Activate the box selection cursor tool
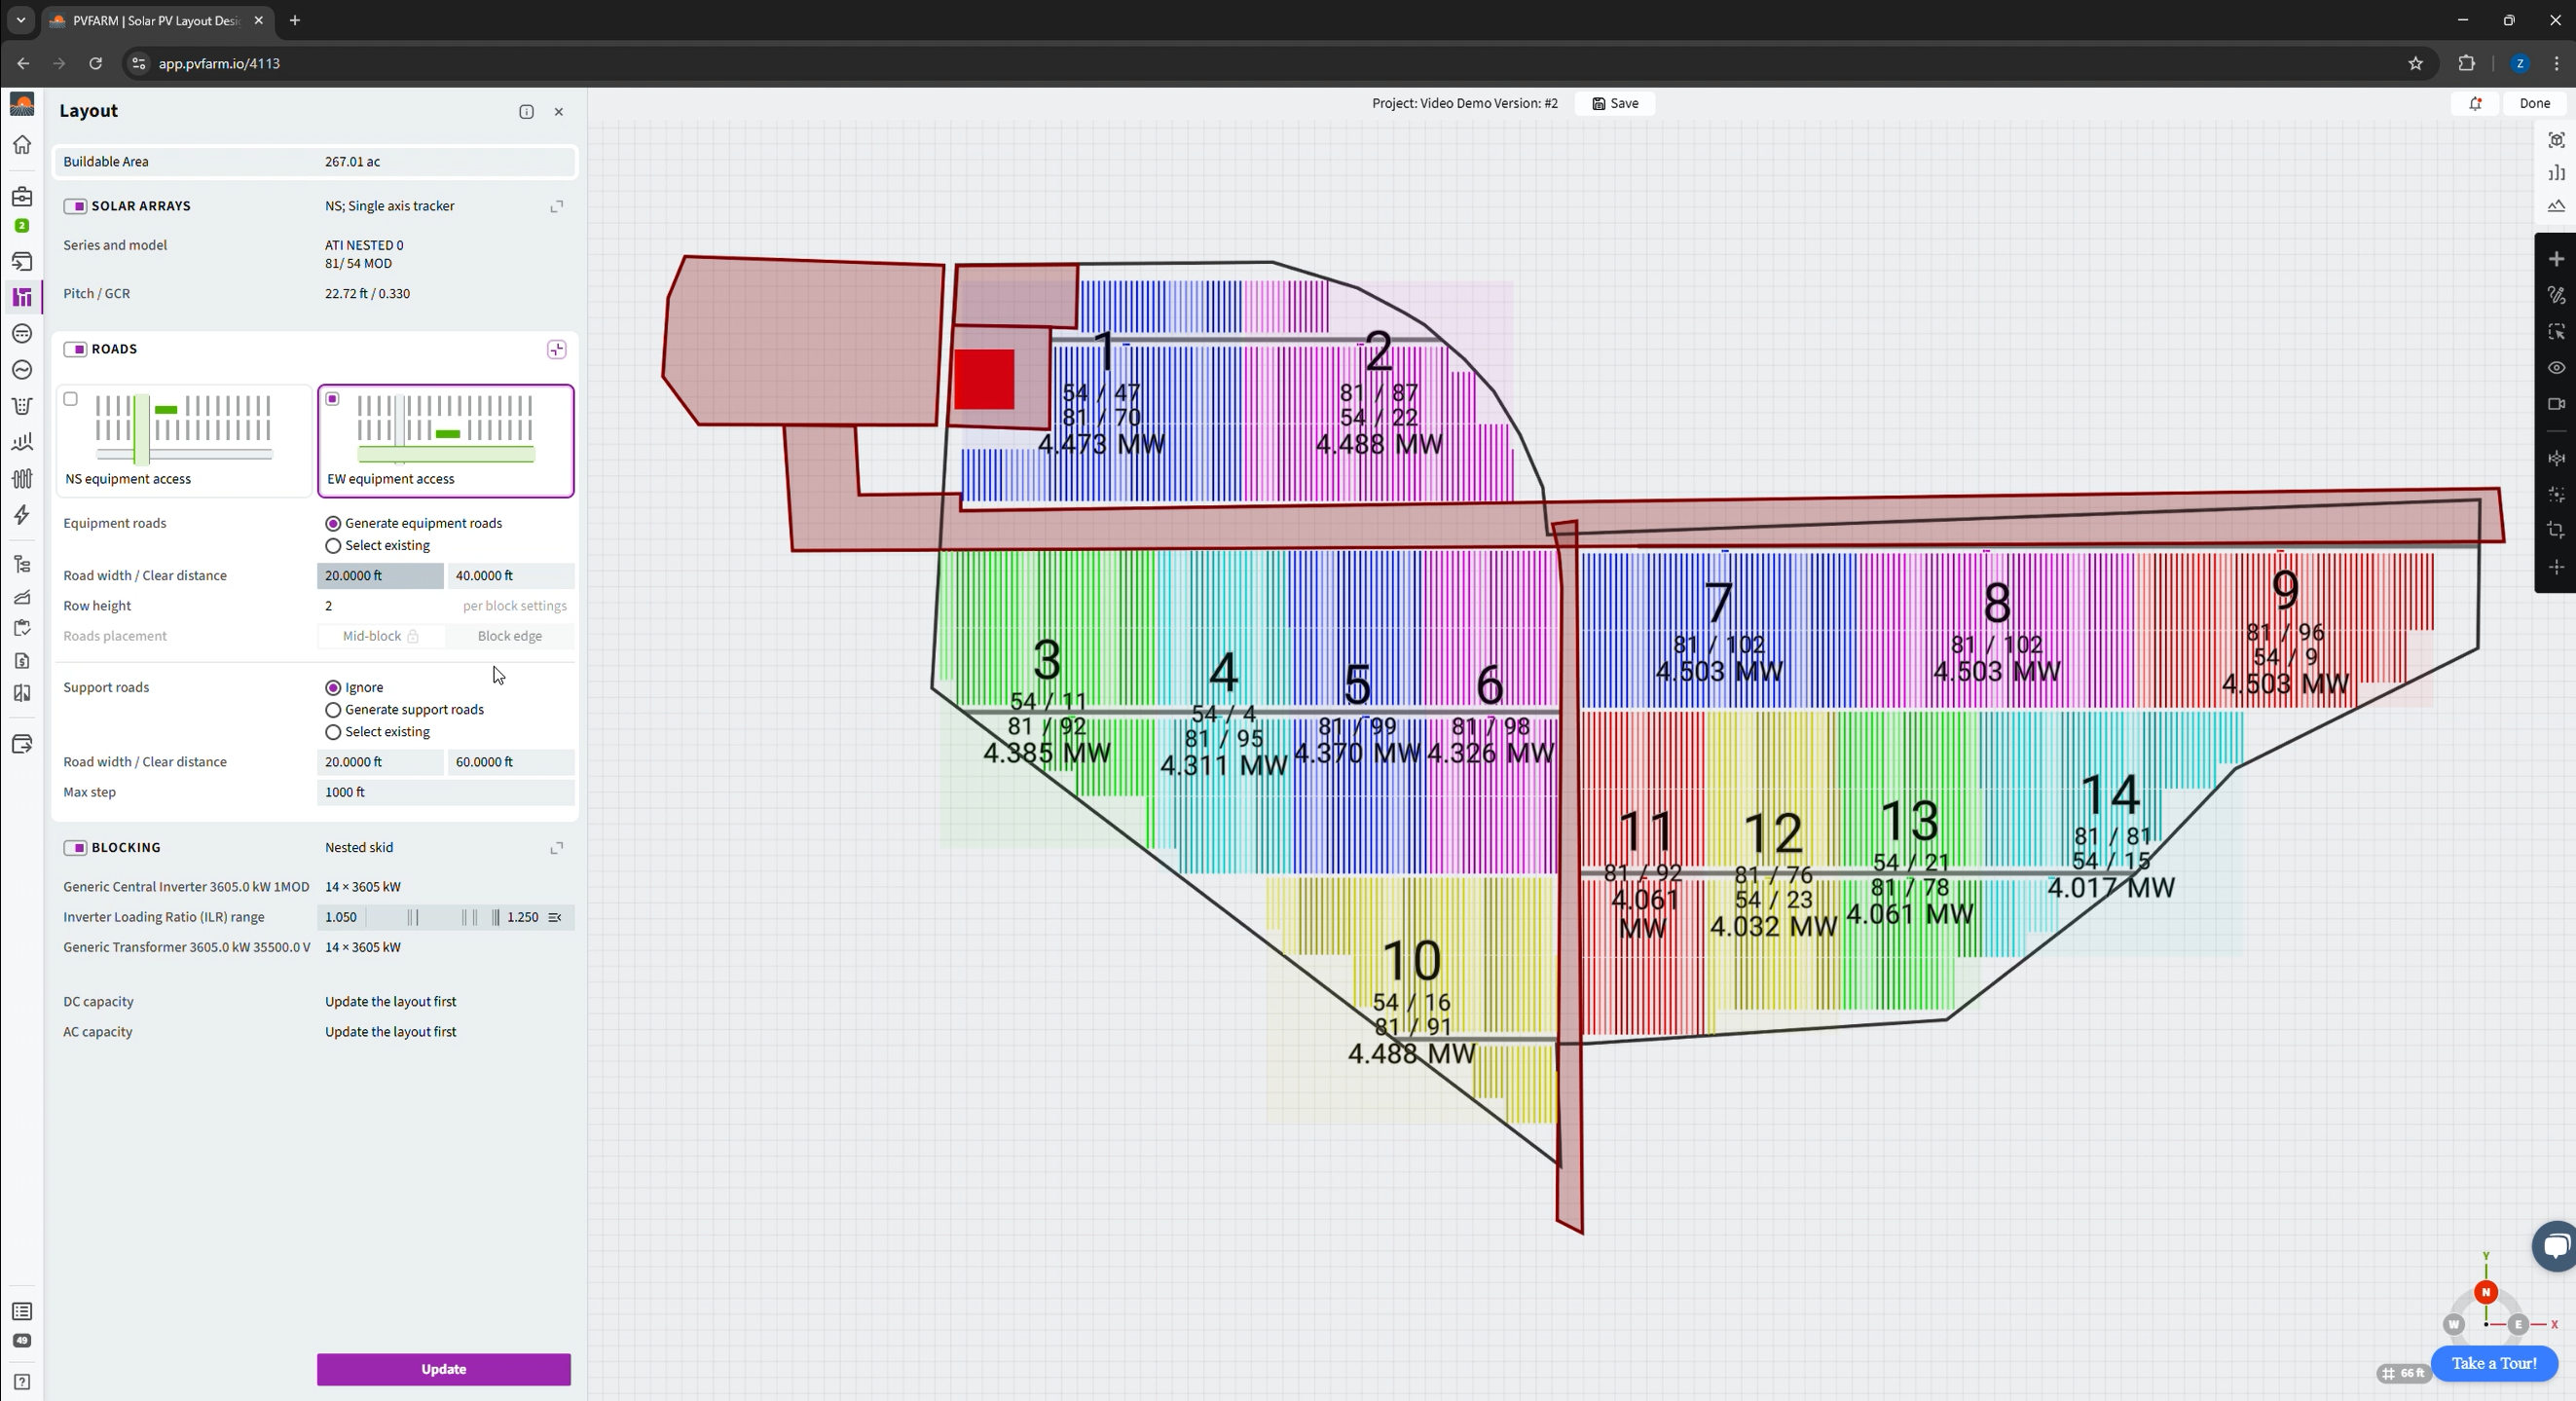Image resolution: width=2576 pixels, height=1401 pixels. click(2556, 331)
